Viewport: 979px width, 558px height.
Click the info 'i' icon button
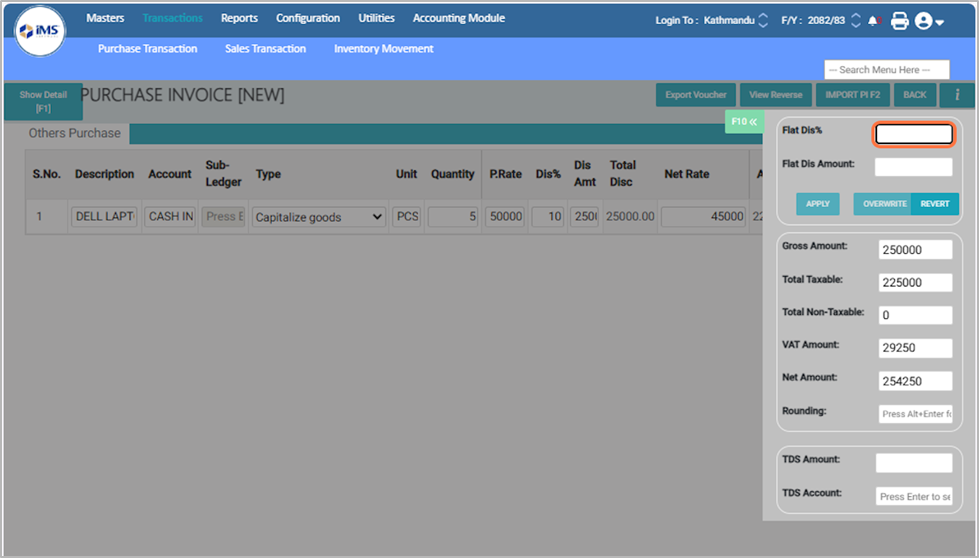957,95
